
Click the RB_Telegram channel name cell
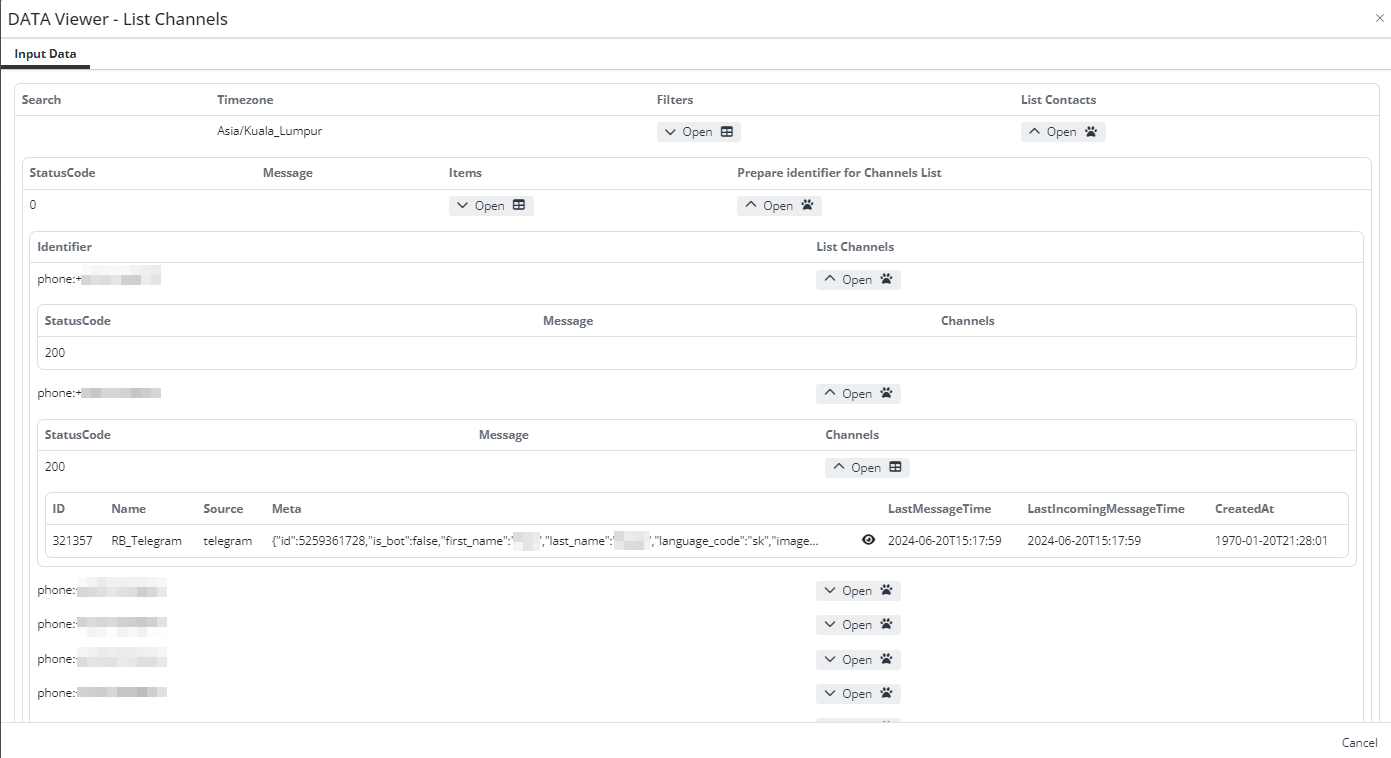click(146, 541)
